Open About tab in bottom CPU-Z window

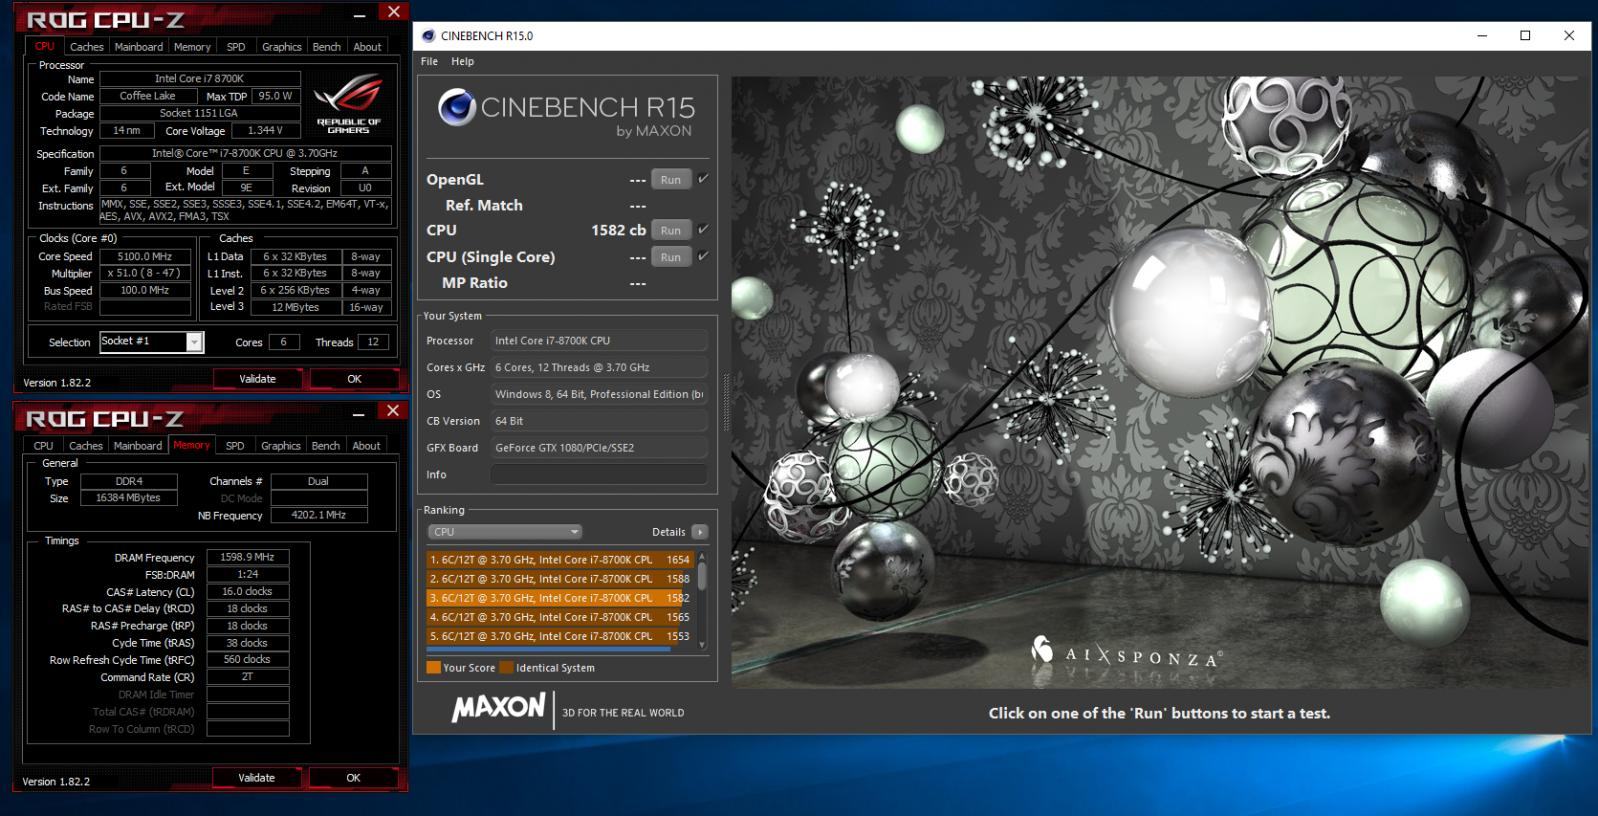(366, 446)
